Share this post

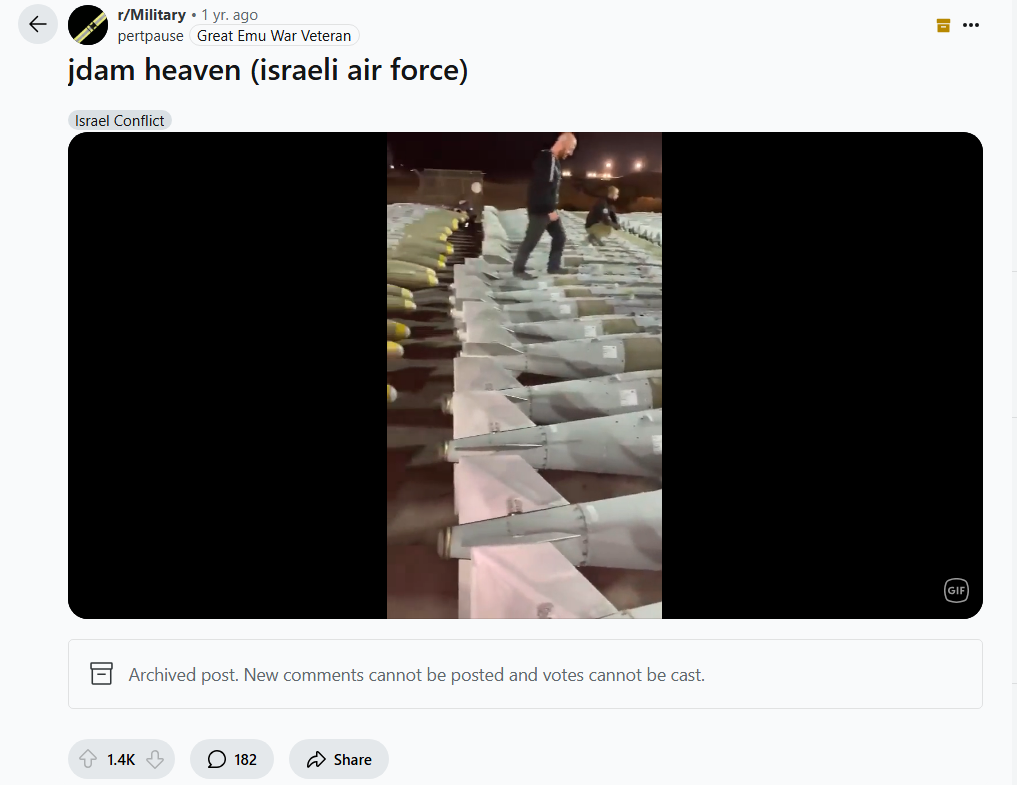[339, 759]
